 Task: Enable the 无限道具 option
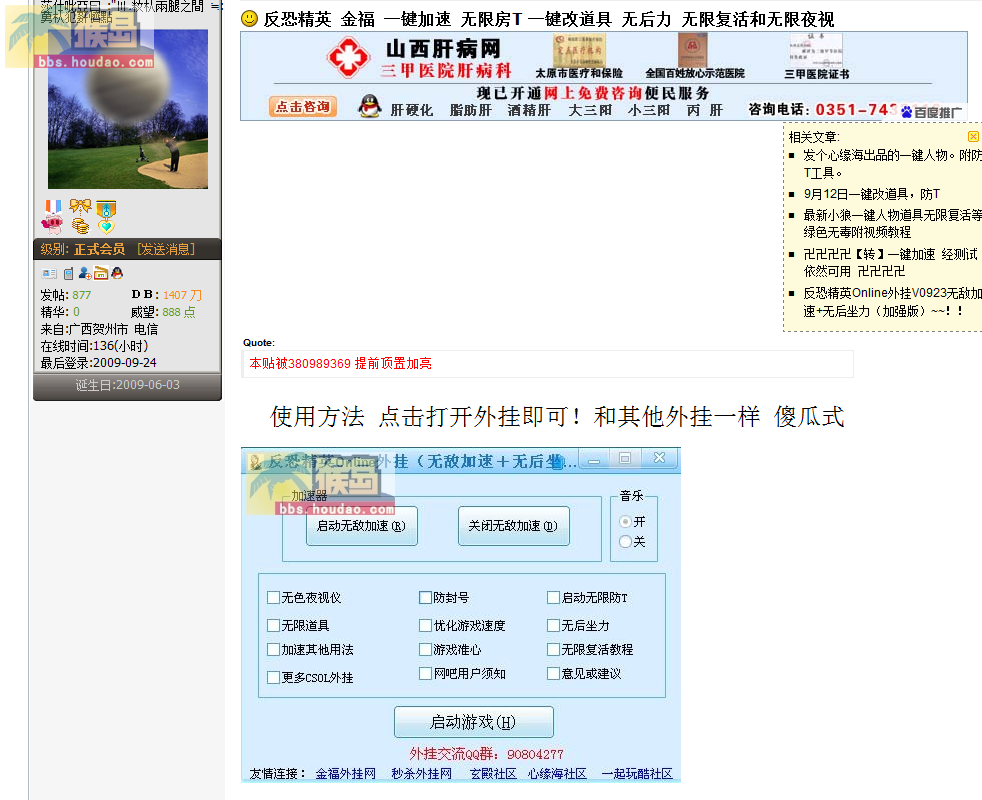pos(273,625)
